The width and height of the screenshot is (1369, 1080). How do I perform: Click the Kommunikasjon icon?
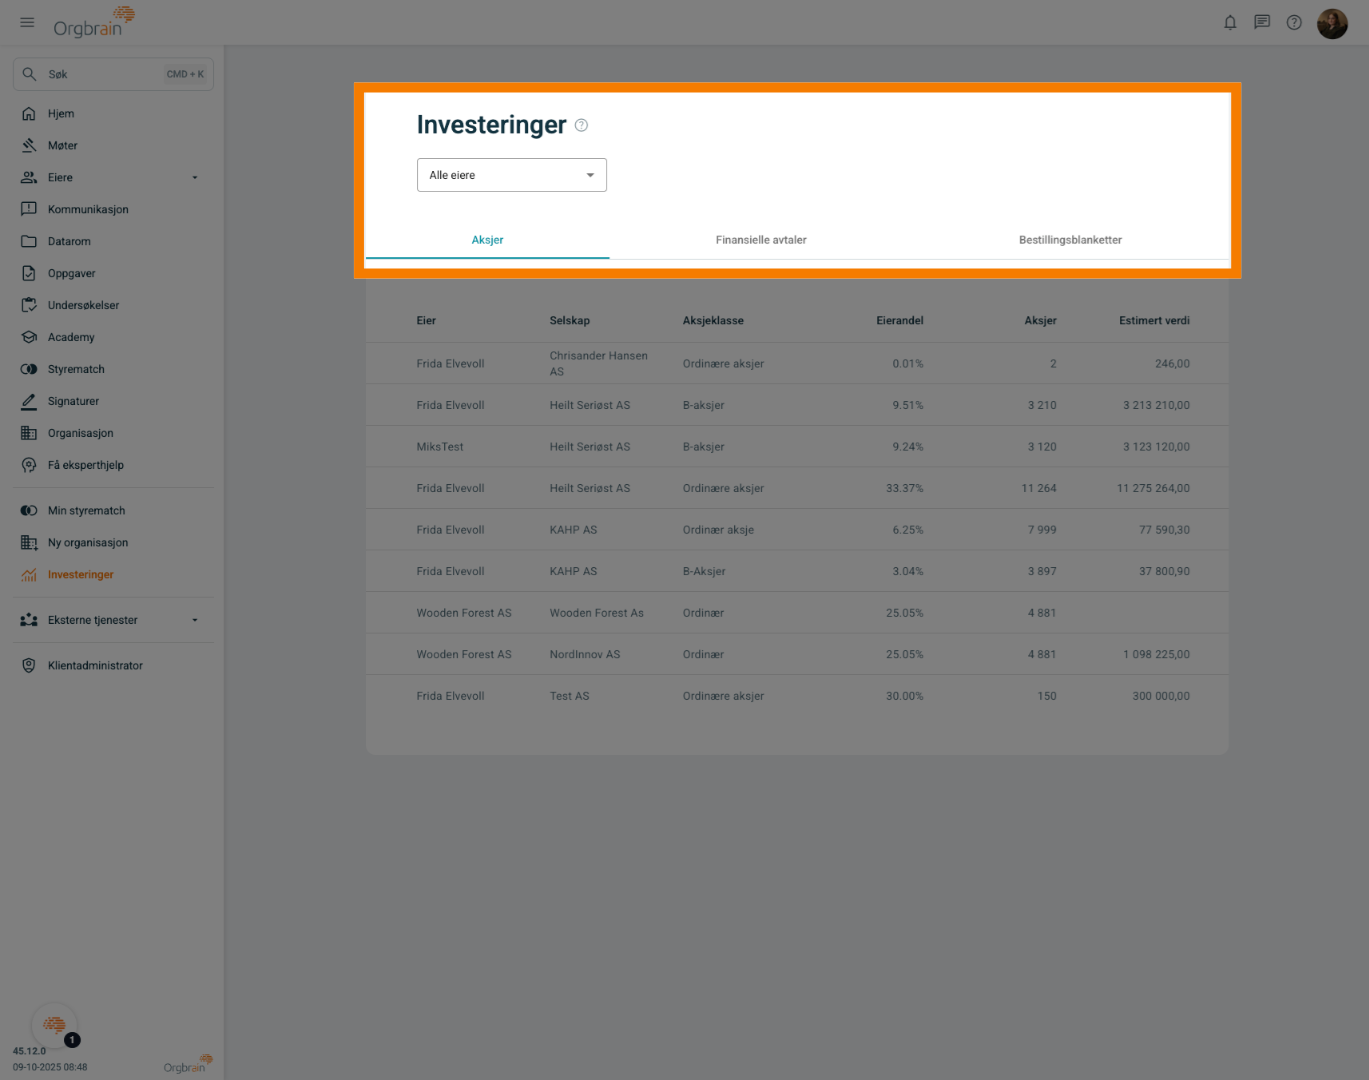29,210
